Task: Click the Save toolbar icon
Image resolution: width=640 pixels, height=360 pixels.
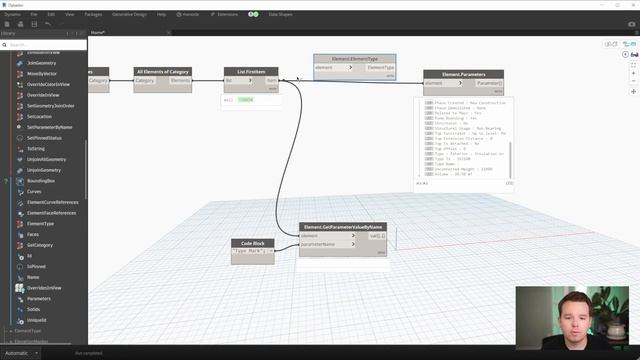Action: pos(34,24)
